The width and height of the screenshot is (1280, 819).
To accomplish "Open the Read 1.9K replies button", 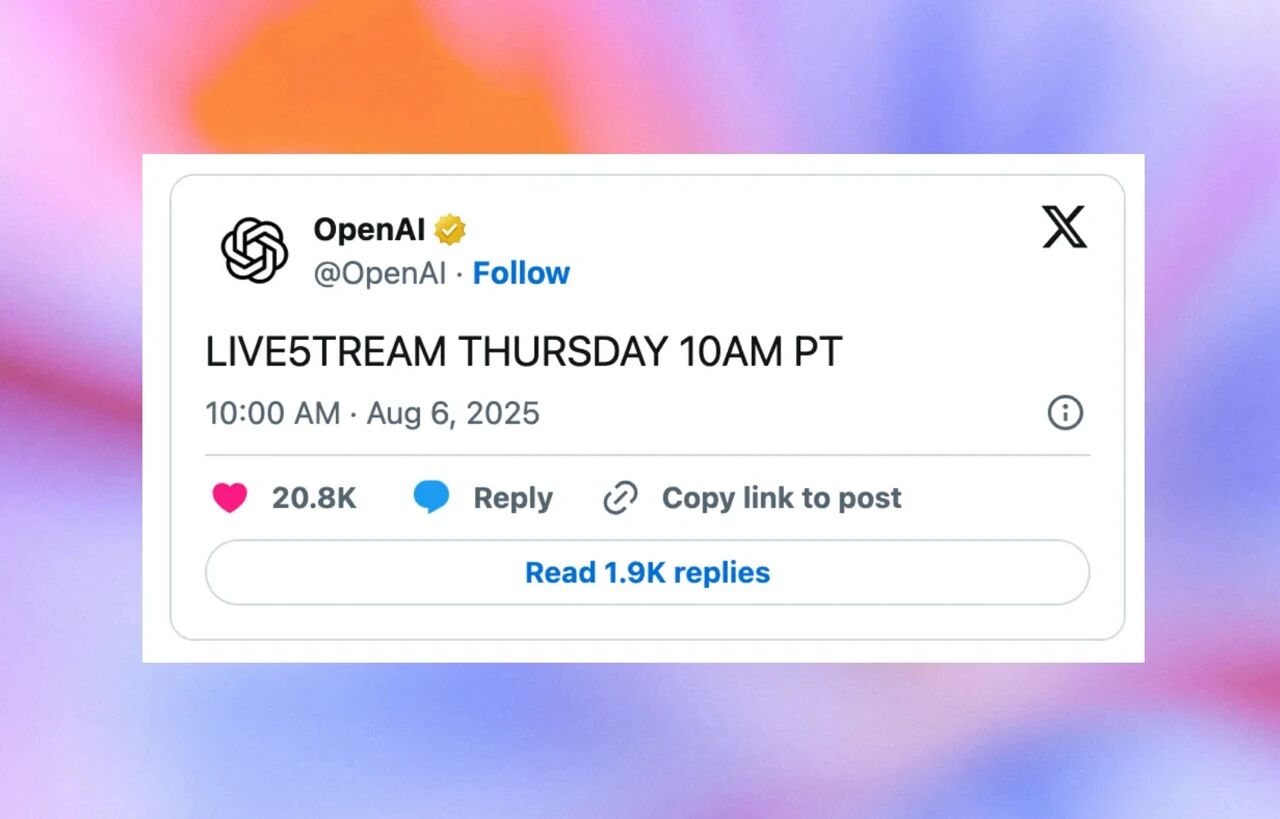I will click(x=647, y=572).
